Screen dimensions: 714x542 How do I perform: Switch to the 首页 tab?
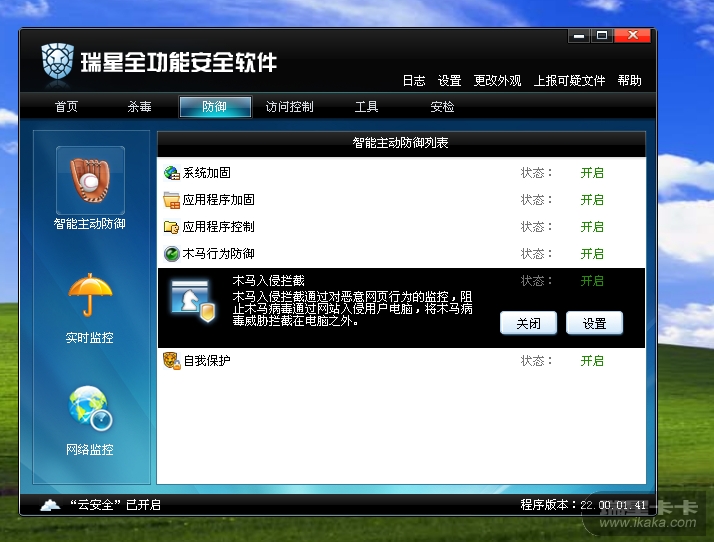[66, 107]
